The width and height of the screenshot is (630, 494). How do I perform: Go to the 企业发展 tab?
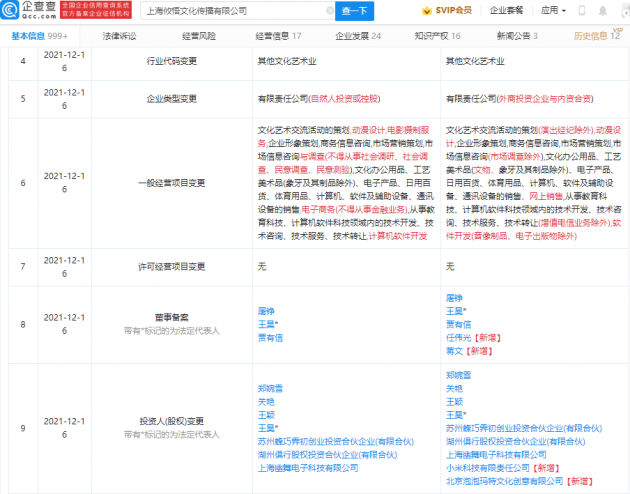coord(358,35)
